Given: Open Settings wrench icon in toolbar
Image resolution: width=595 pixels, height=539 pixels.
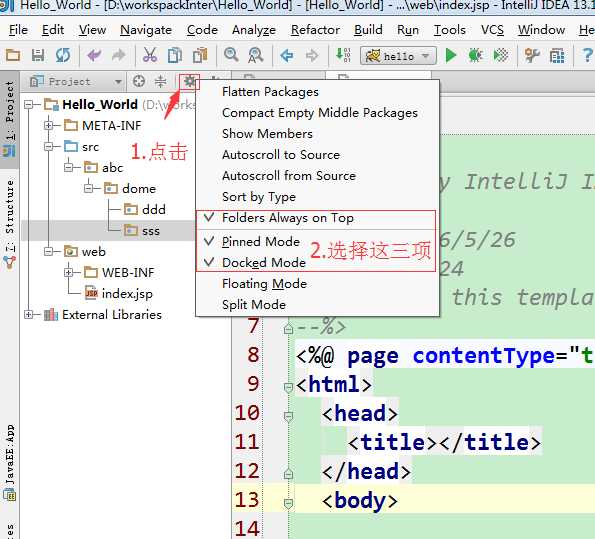Looking at the screenshot, I should [532, 55].
